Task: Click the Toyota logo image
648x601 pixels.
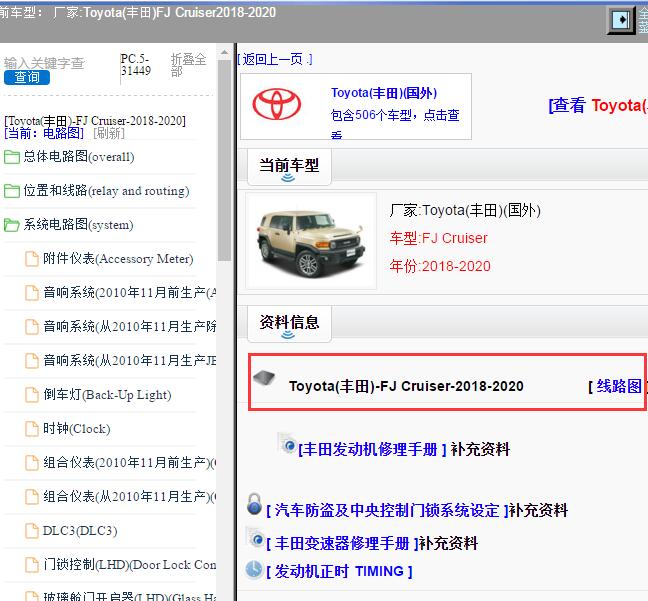Action: coord(276,105)
